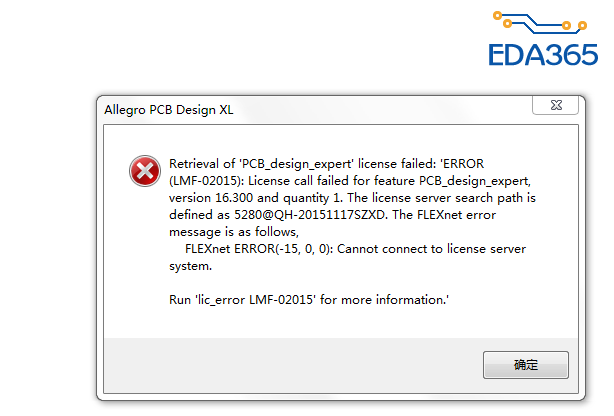Close the Allegro PCB Design XL dialog

click(x=552, y=106)
